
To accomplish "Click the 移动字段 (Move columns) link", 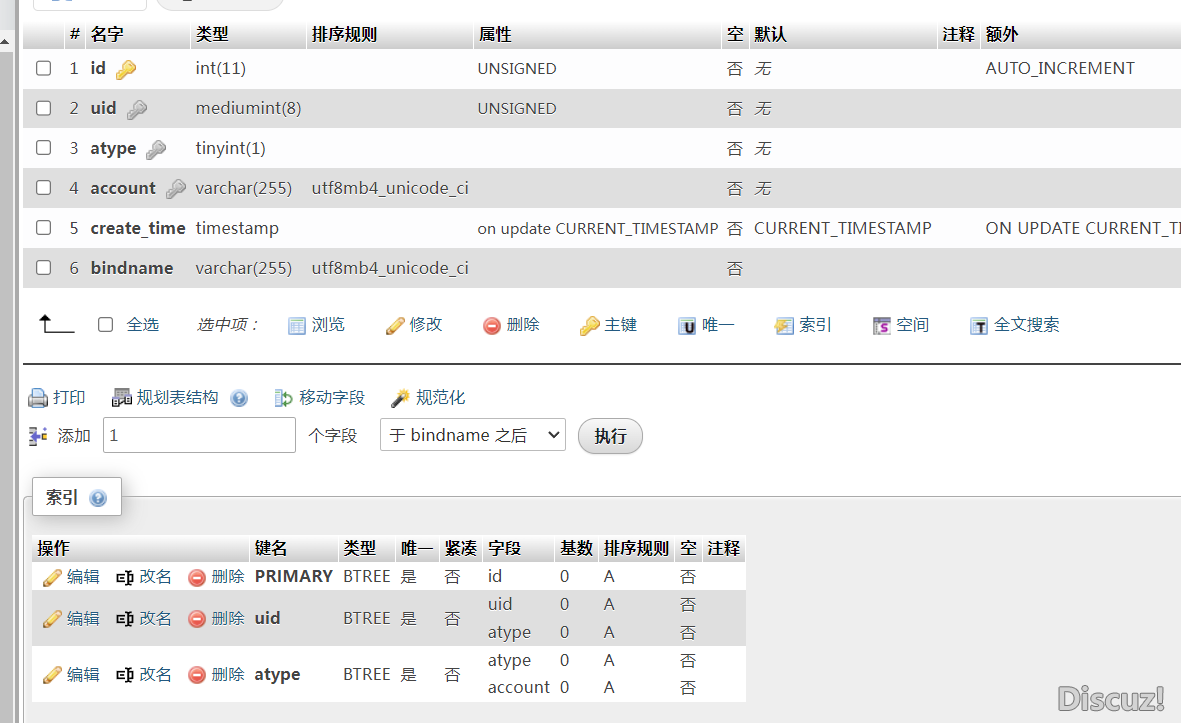I will coord(331,398).
